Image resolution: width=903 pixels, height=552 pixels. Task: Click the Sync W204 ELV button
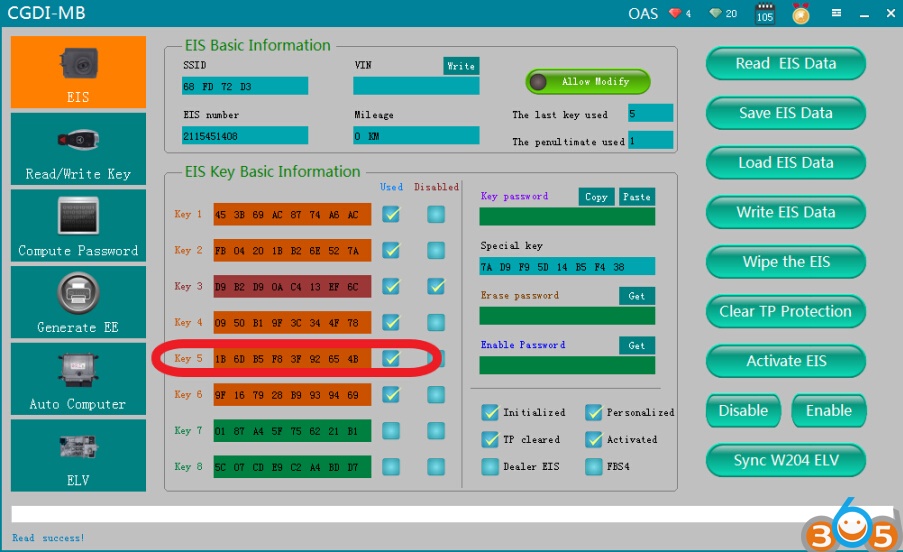[x=786, y=460]
